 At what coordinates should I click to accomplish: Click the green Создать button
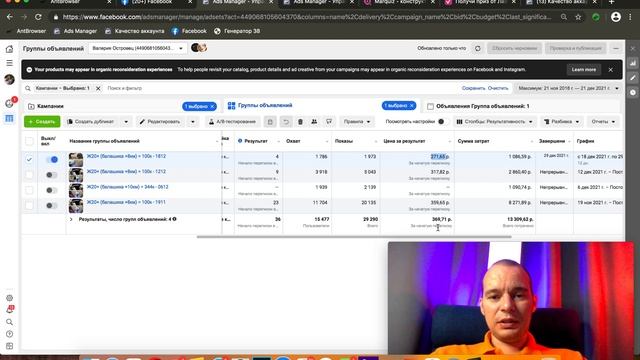coord(42,122)
